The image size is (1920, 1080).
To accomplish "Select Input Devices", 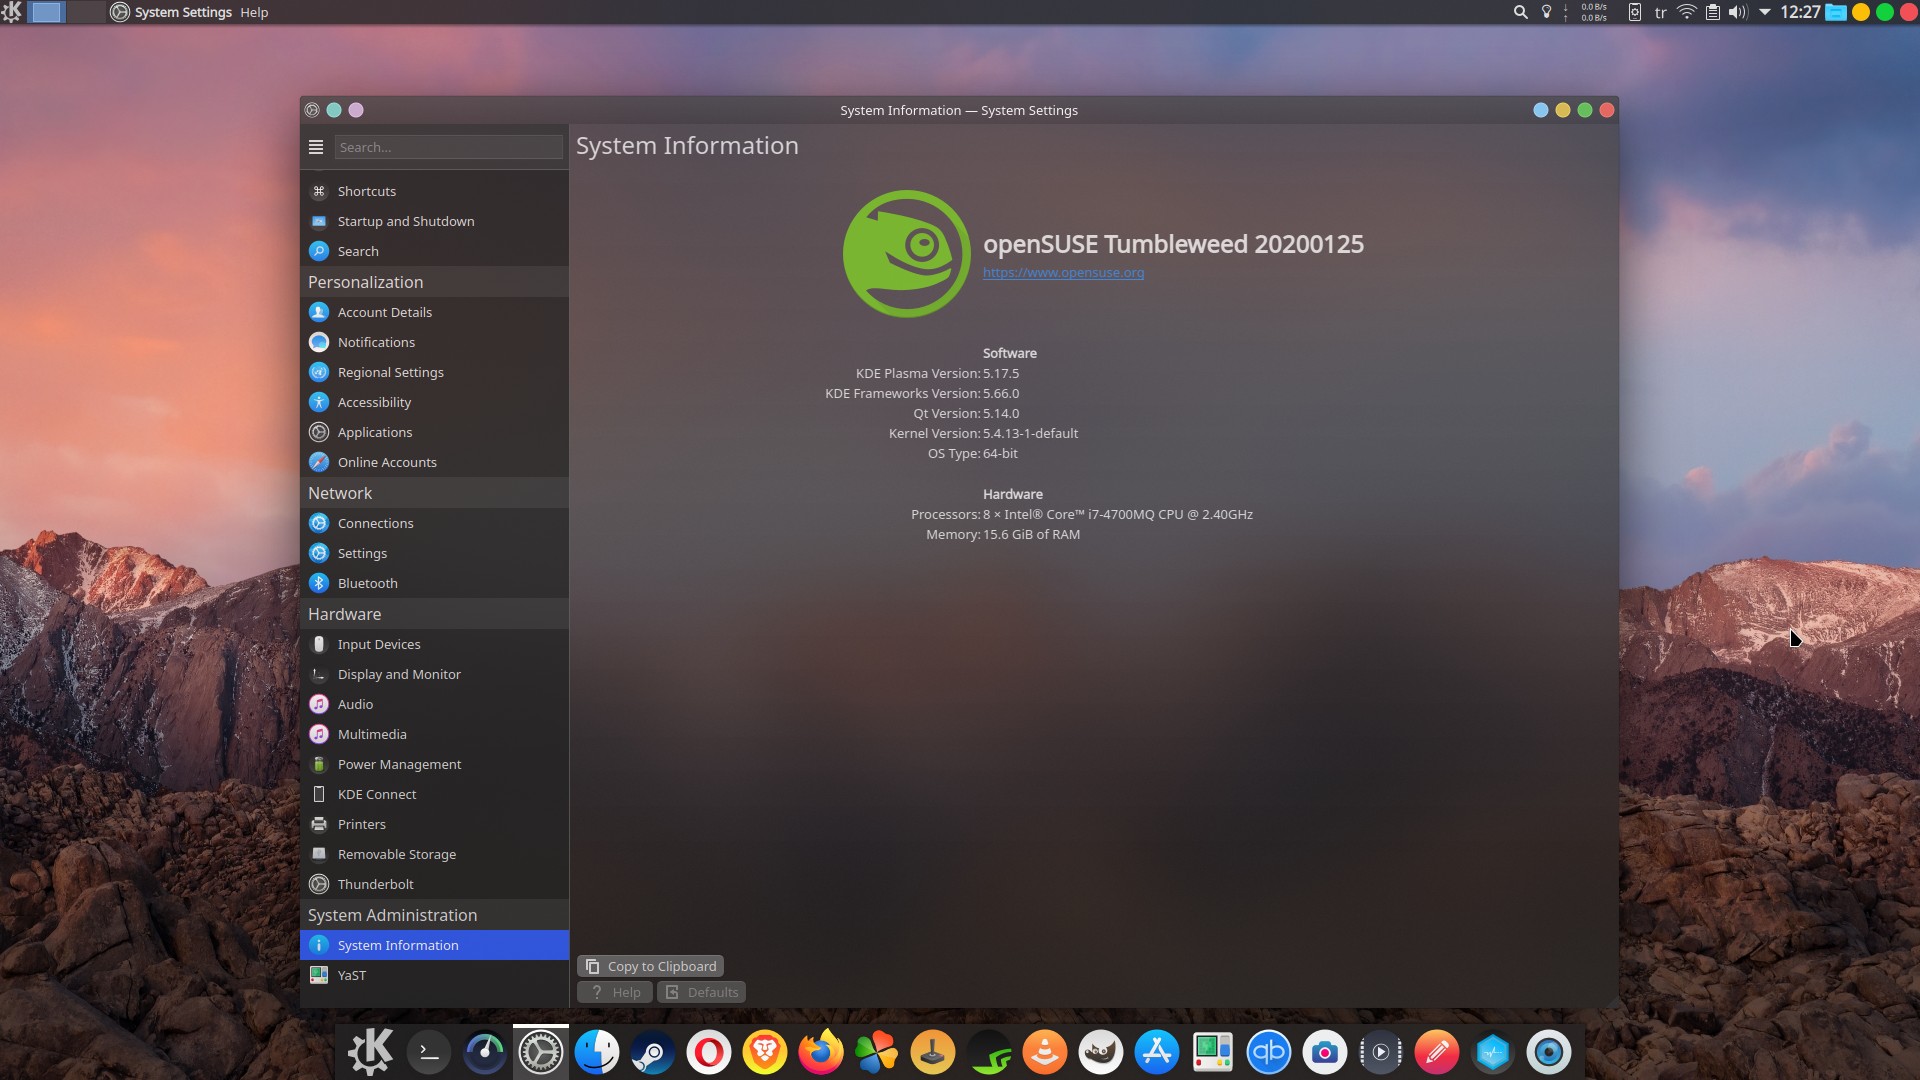I will tap(434, 644).
